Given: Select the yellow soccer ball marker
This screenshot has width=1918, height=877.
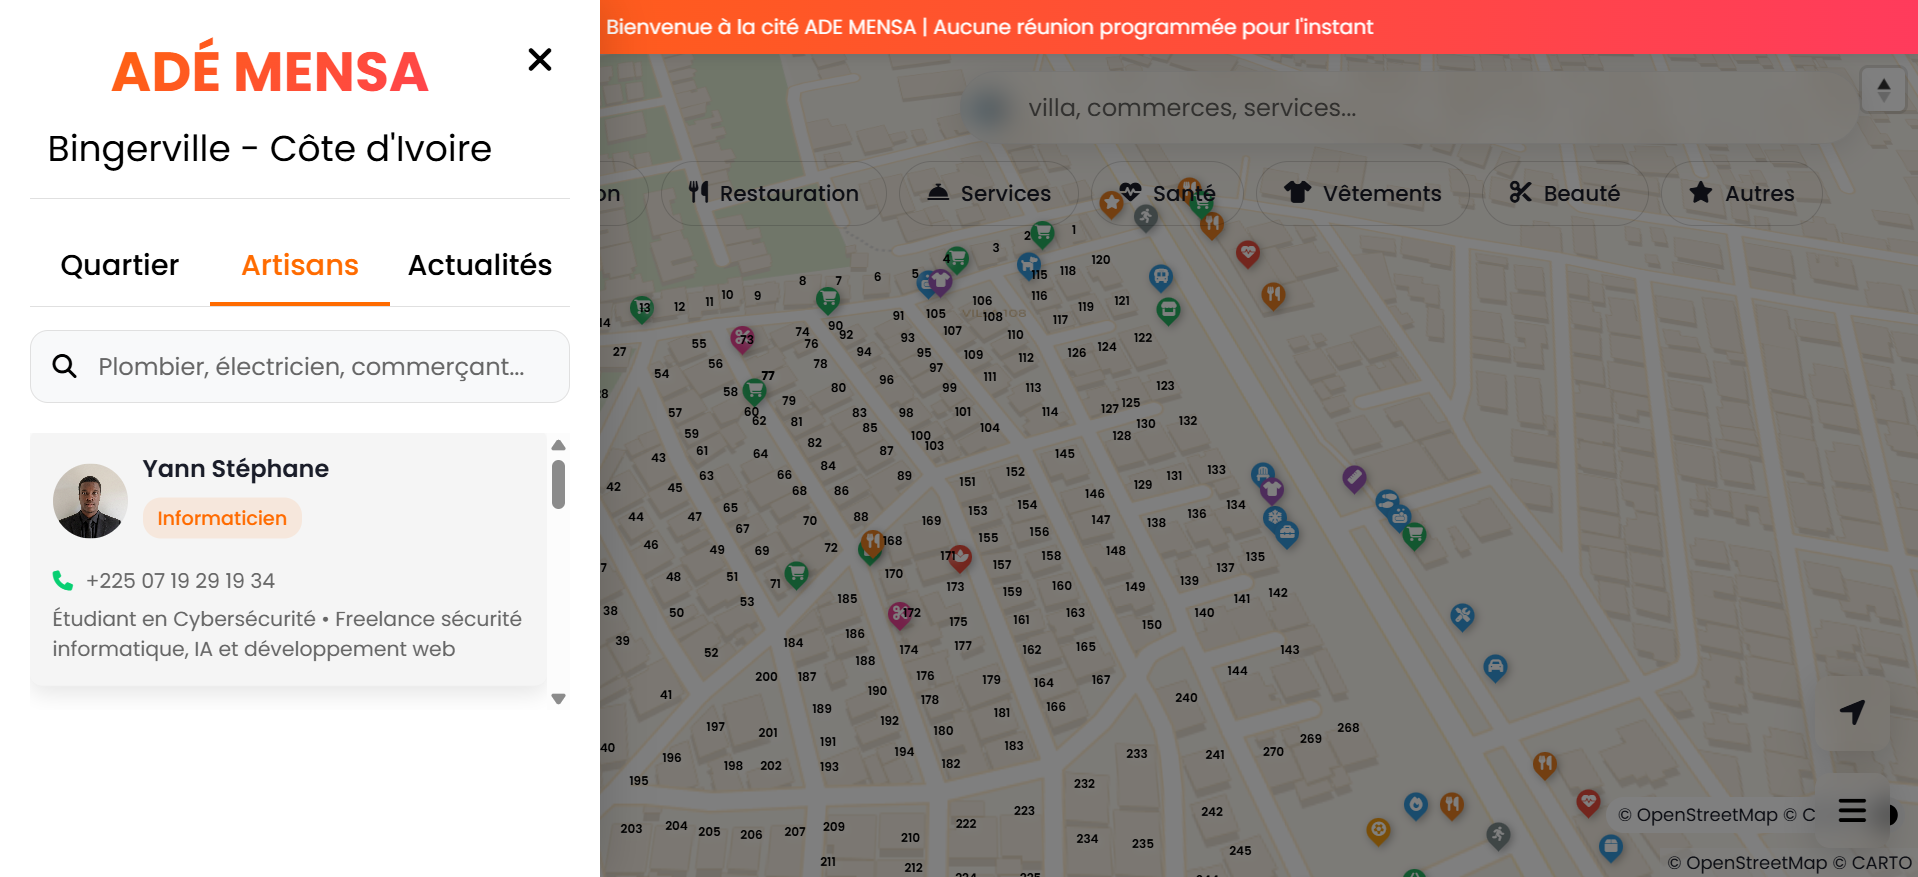Looking at the screenshot, I should [1378, 831].
